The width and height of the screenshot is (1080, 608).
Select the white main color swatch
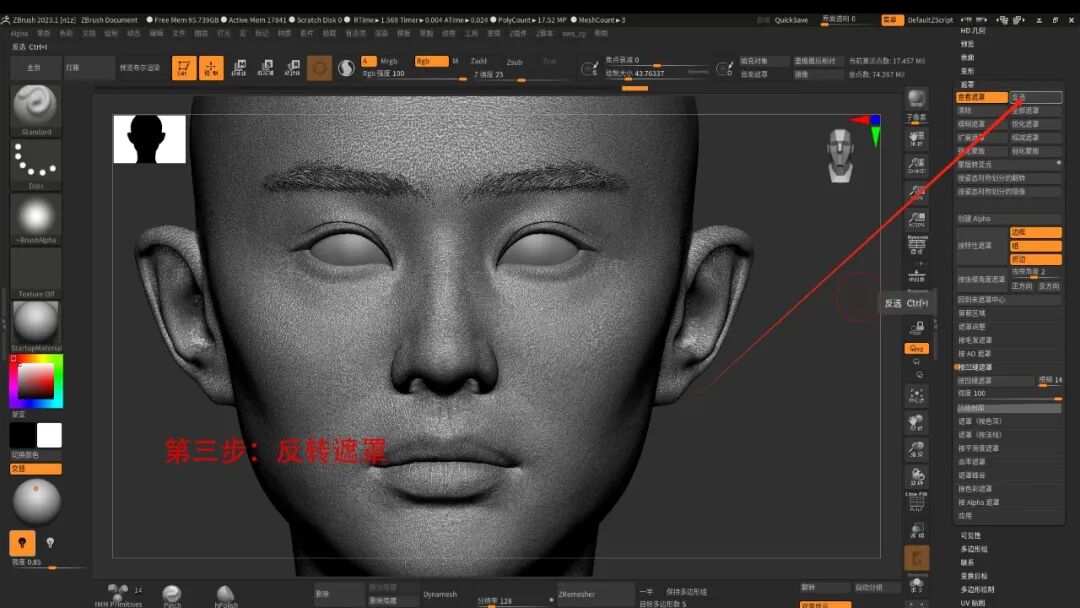(49, 435)
